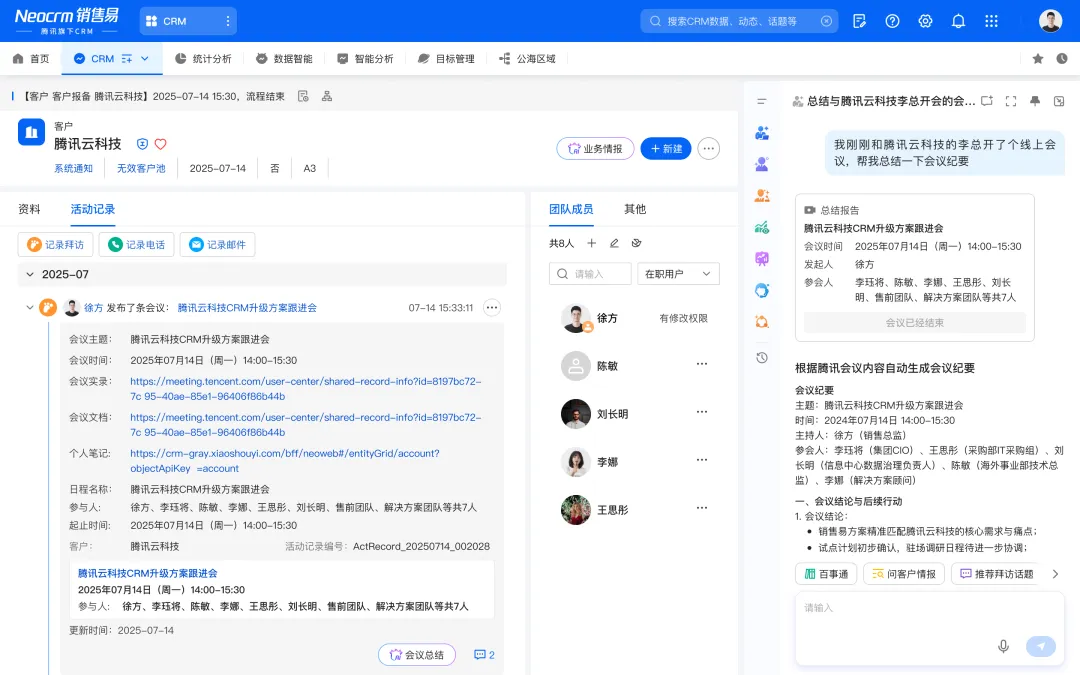Open the 腾讯云科技CRM升级方案跟进会 meeting link
Image resolution: width=1080 pixels, height=675 pixels.
pyautogui.click(x=247, y=308)
